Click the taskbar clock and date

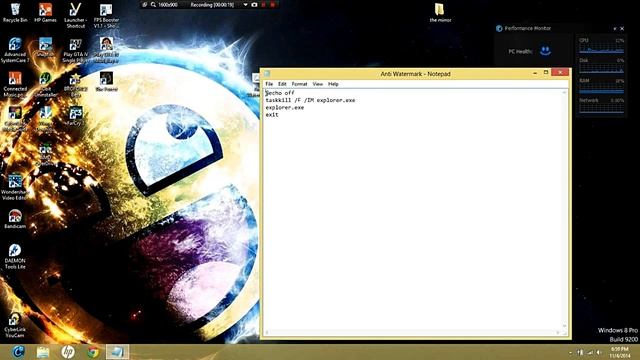(x=620, y=352)
